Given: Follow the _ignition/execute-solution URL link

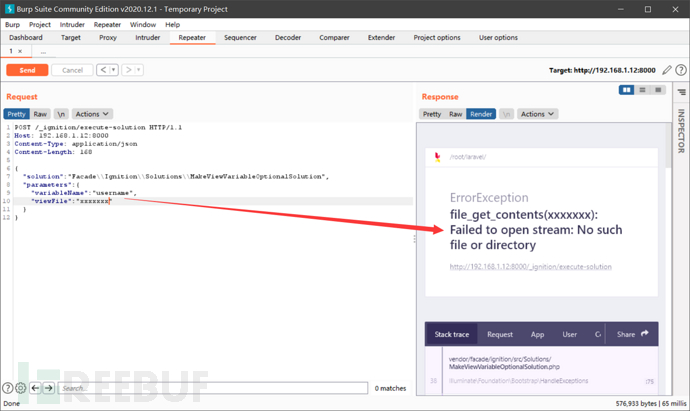Looking at the screenshot, I should click(530, 267).
